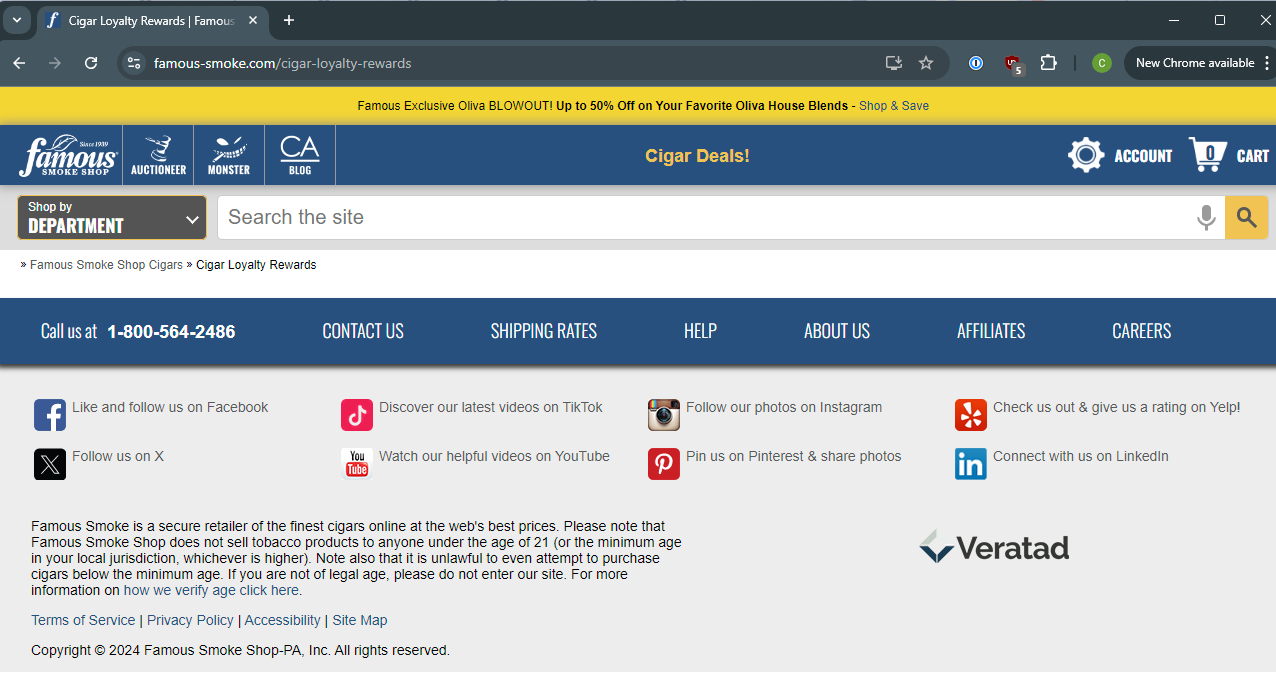Open the Chrome tab search dropdown arrow

click(x=17, y=20)
